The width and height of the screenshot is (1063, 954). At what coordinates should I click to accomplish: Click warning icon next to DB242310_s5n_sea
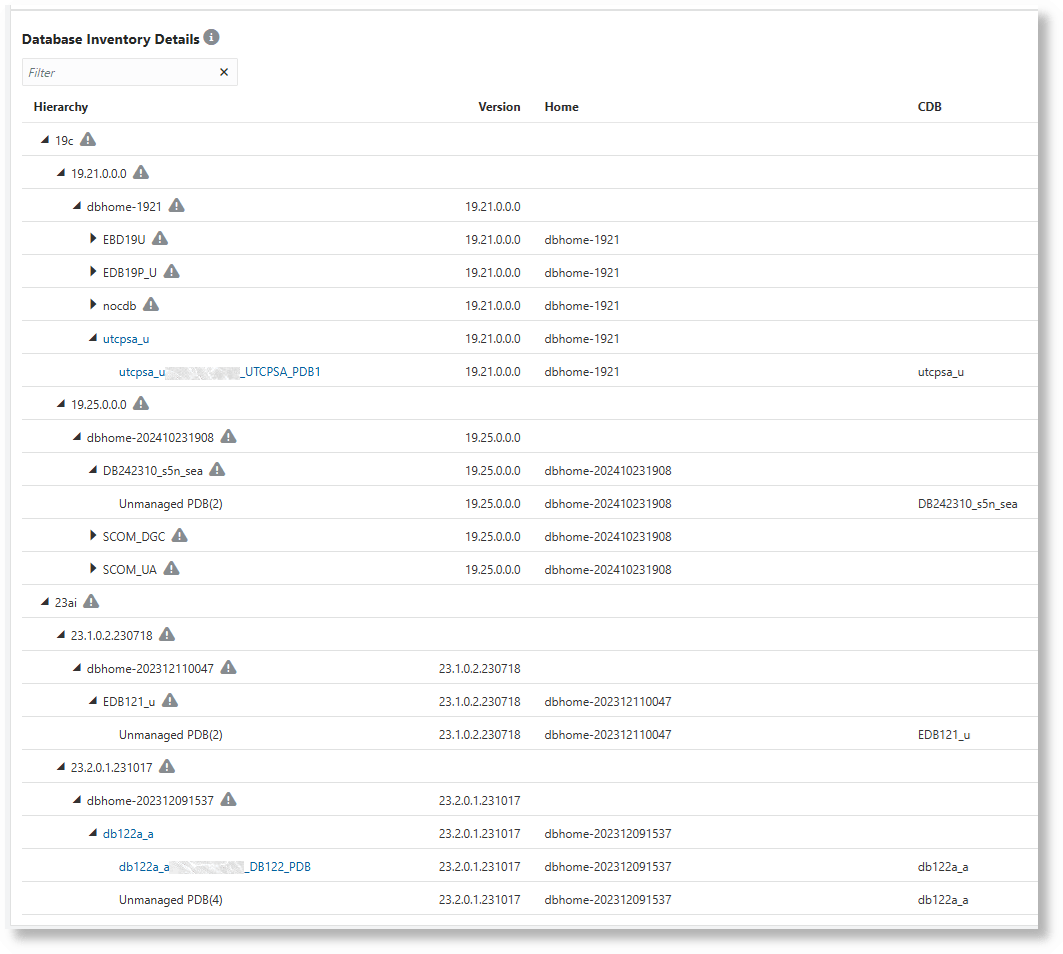[217, 469]
